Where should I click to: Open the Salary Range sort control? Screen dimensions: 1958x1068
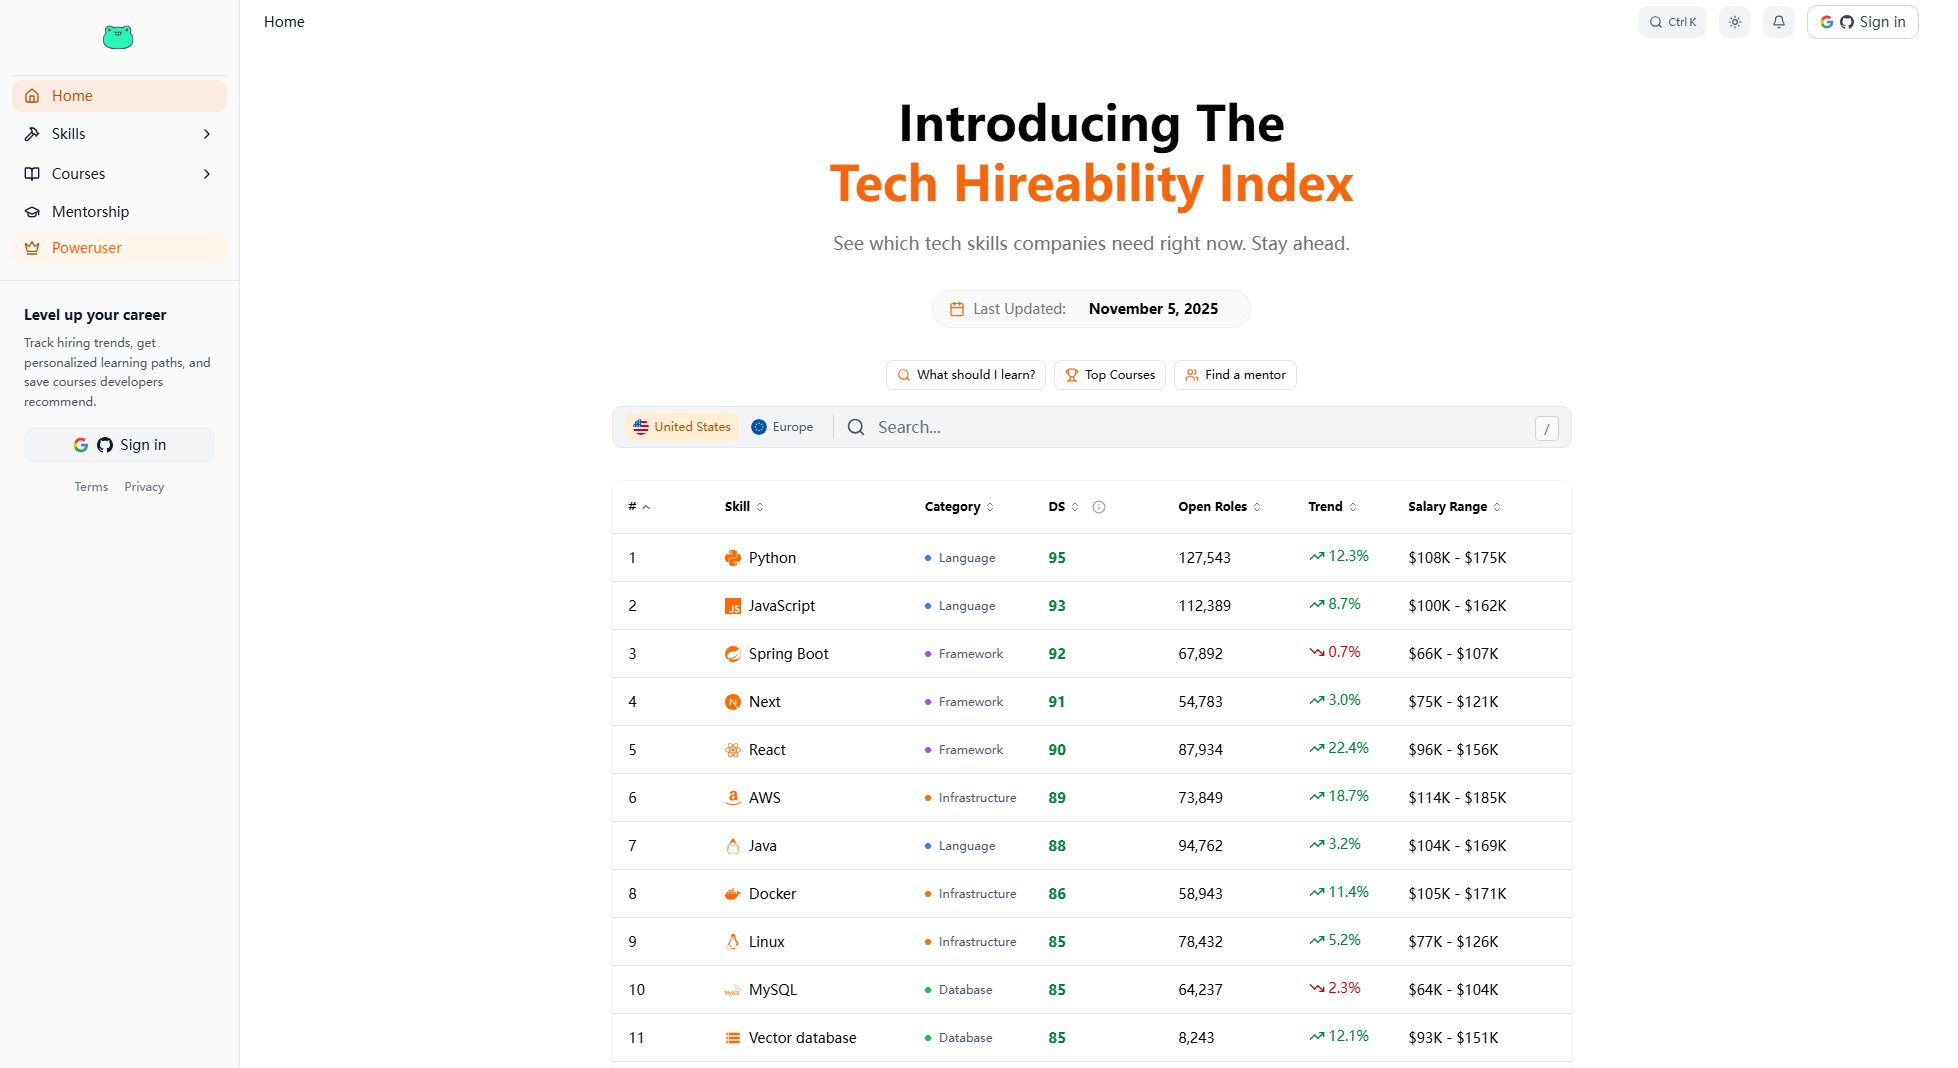1495,506
